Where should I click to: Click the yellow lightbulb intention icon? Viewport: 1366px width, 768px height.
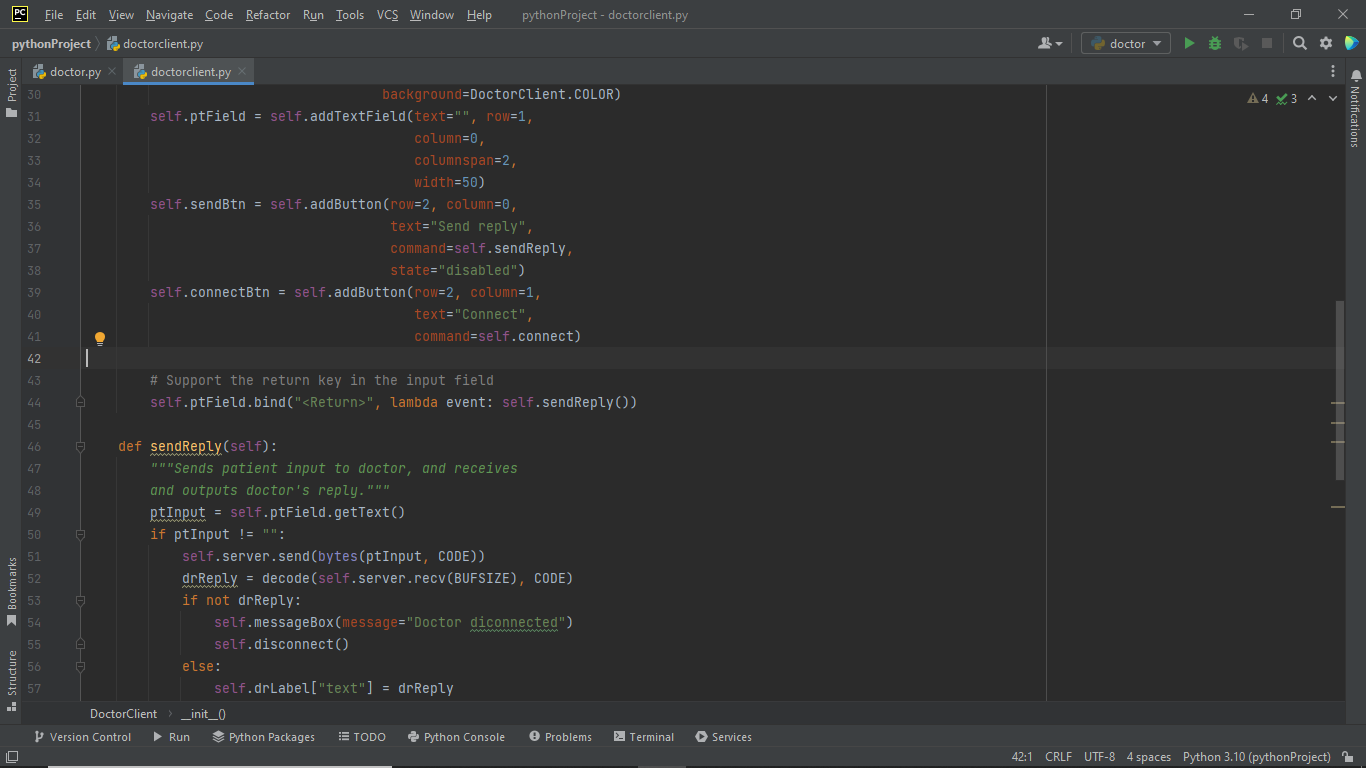(100, 338)
